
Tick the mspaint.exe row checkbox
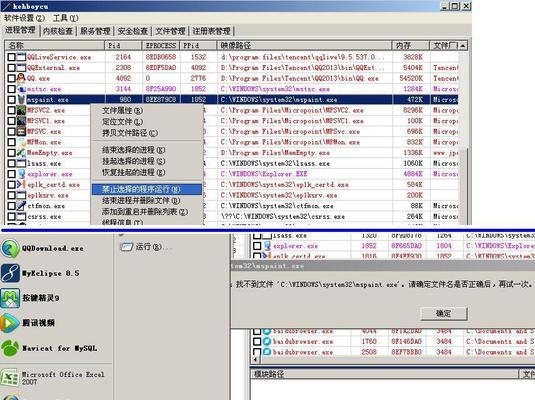pos(12,99)
